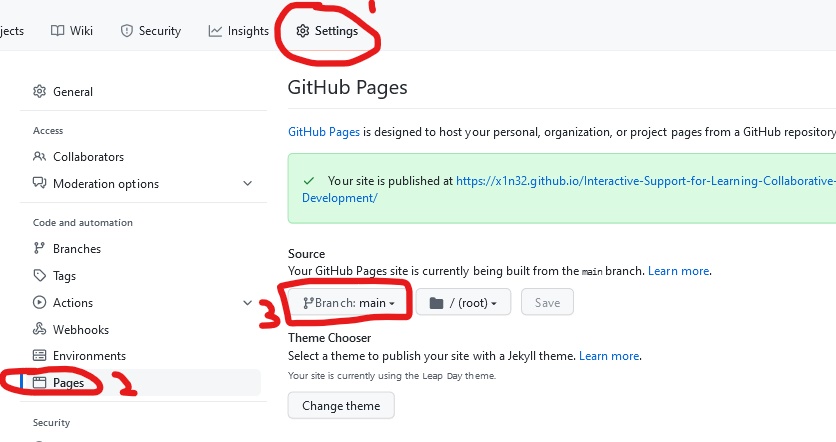The image size is (836, 442).
Task: Click Learn more link beside Source
Action: coord(678,271)
